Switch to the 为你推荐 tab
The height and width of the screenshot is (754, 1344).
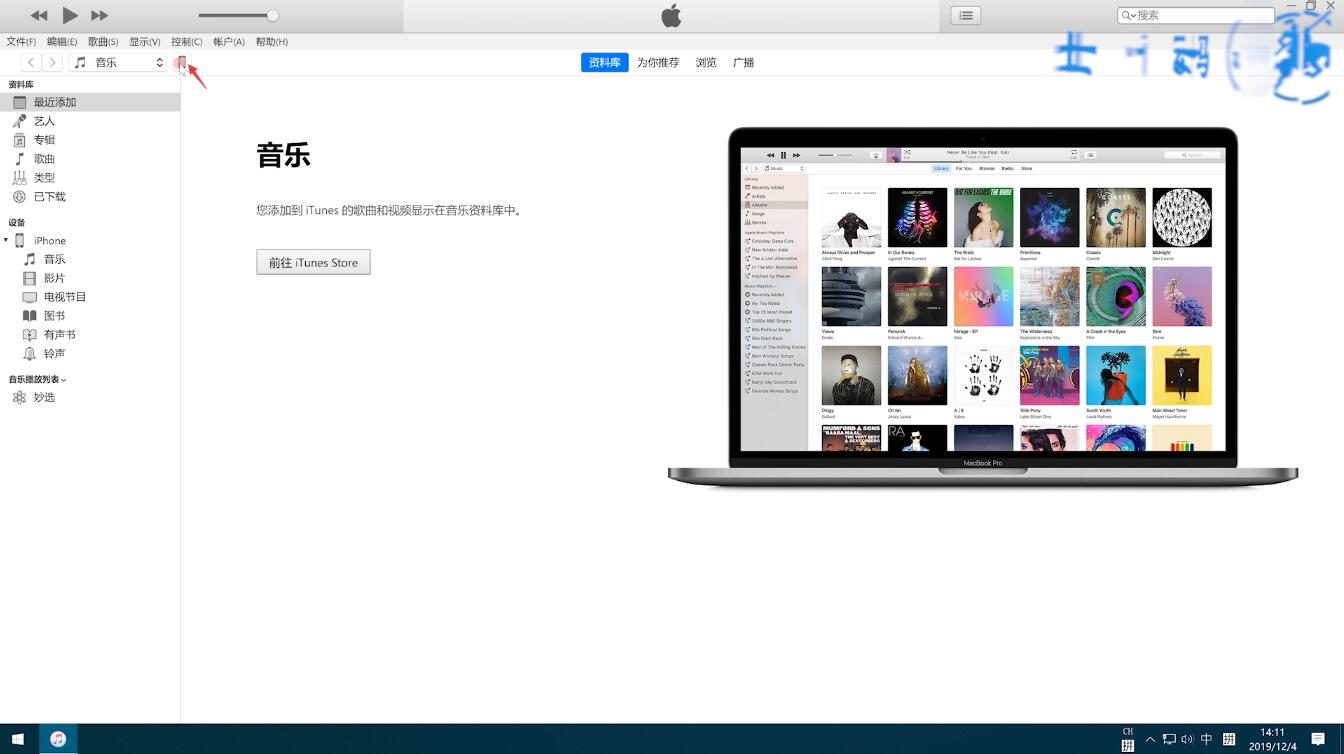(658, 62)
